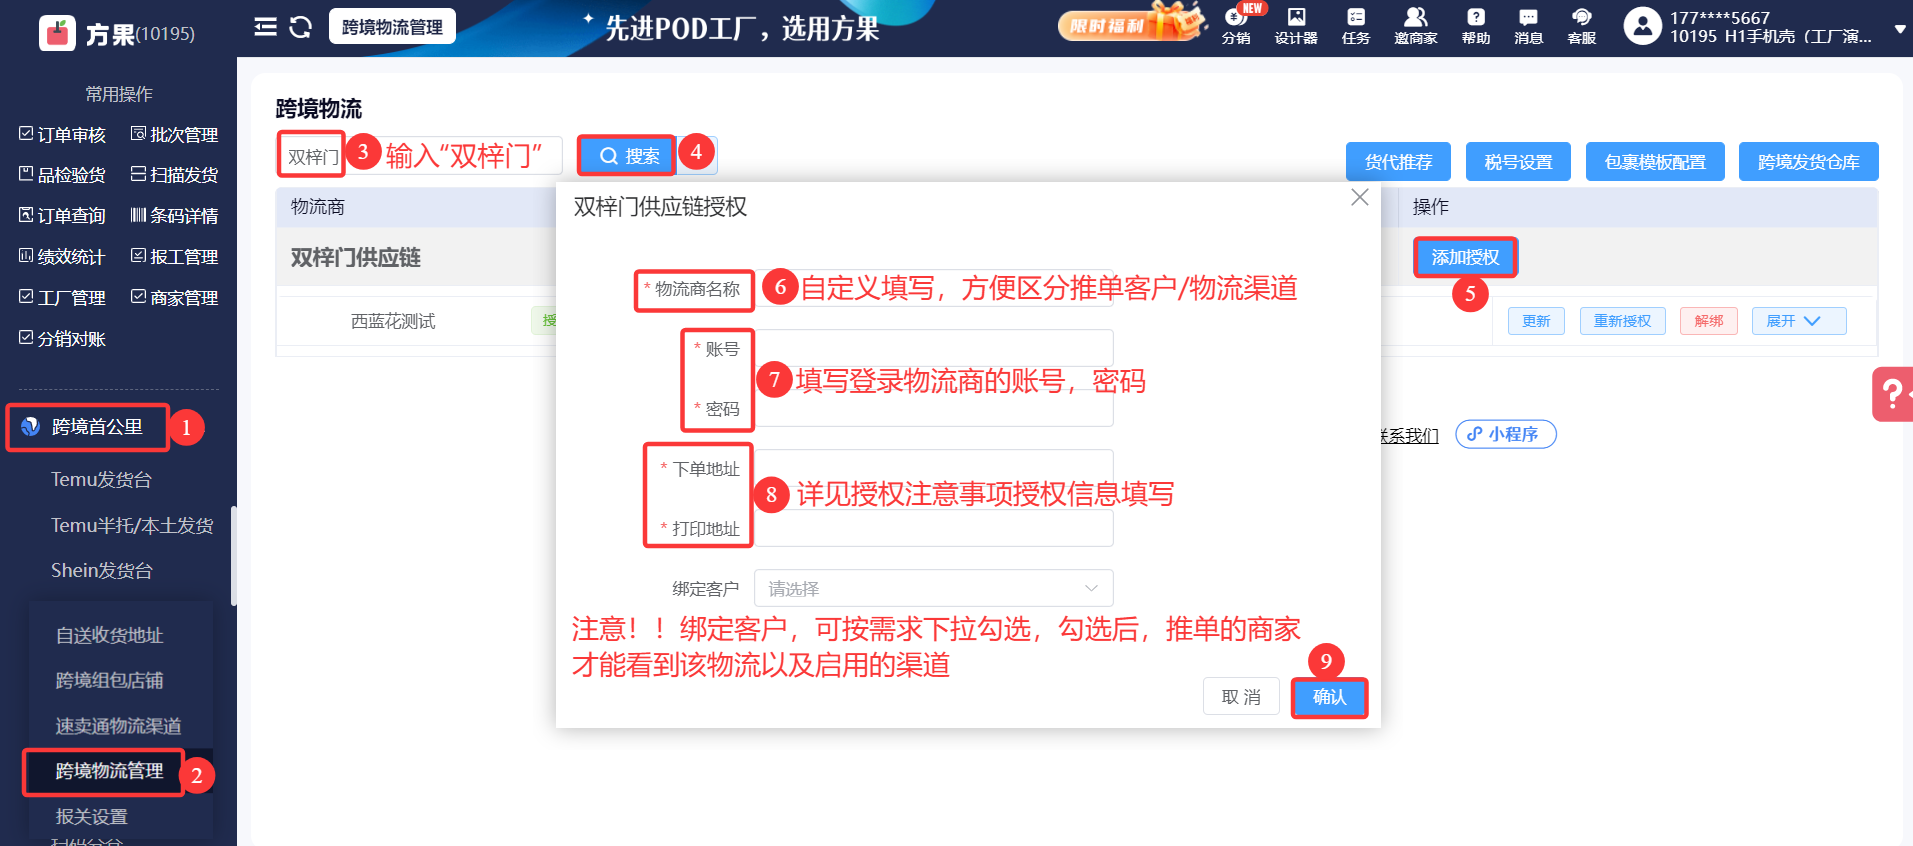Screen dimensions: 1913x846
Task: Open 绩效统计 in the sidebar
Action: (x=62, y=257)
